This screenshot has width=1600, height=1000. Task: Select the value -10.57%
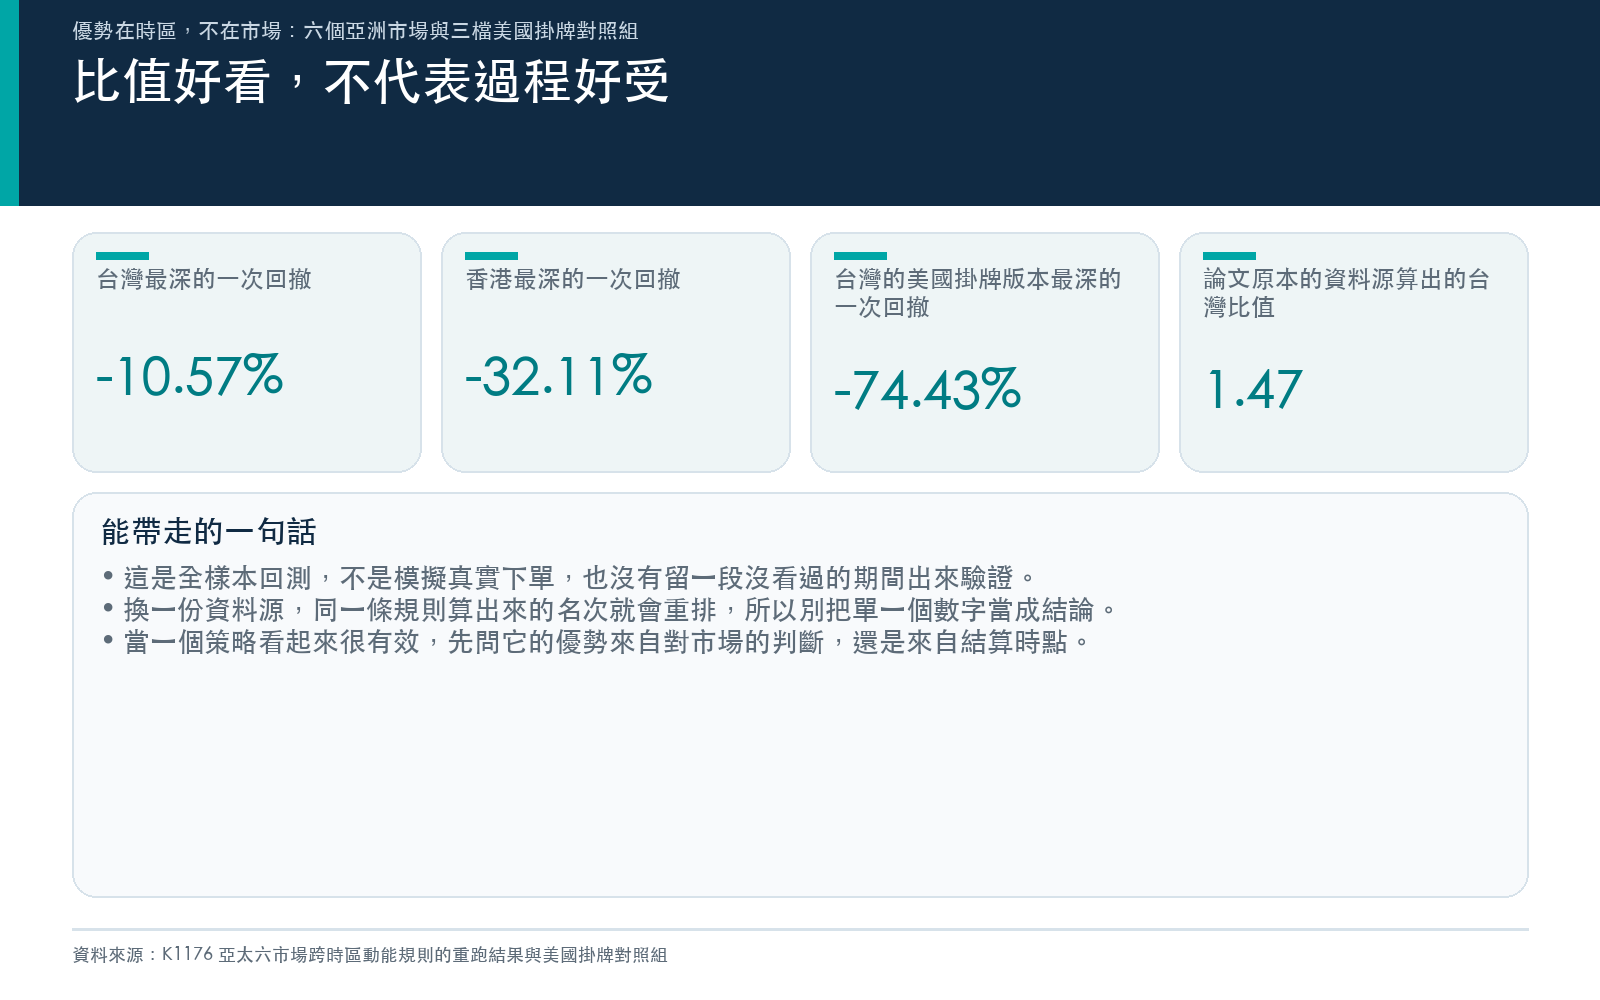point(189,376)
